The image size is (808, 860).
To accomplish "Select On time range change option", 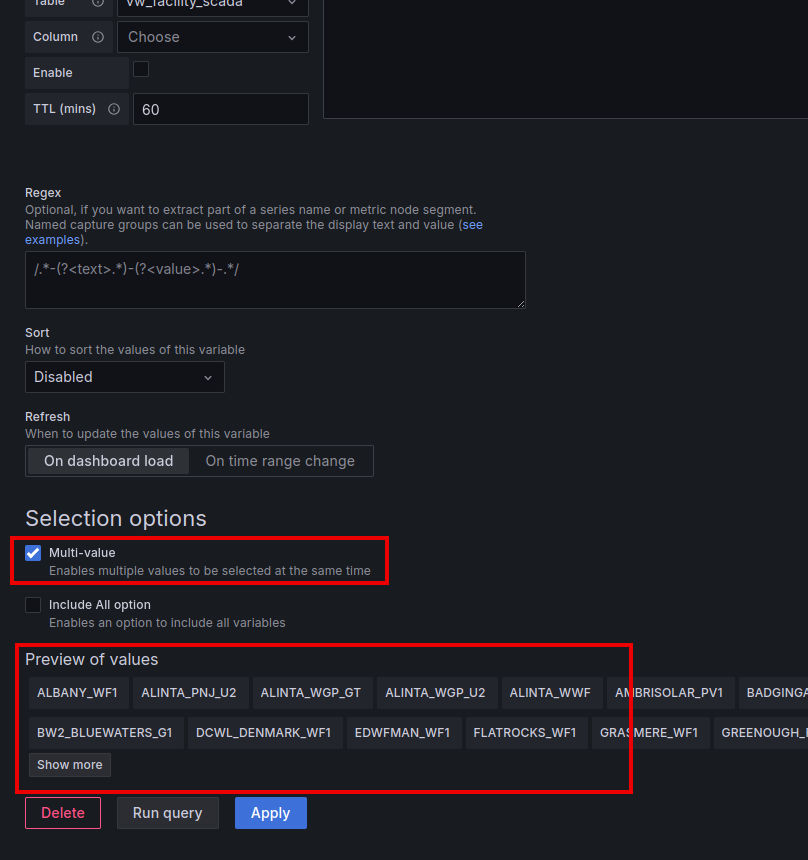I will click(280, 461).
